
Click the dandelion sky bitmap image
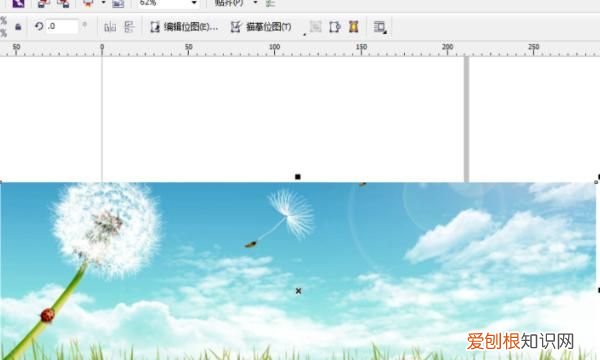tap(298, 271)
